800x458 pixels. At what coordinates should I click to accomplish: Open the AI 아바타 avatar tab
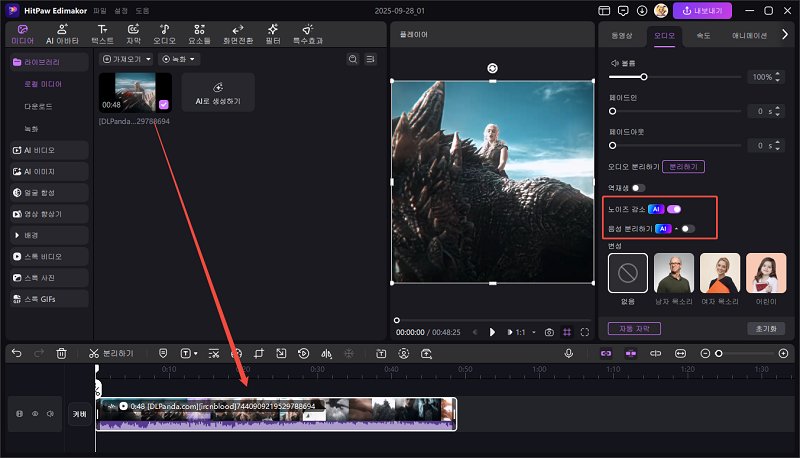coord(62,35)
